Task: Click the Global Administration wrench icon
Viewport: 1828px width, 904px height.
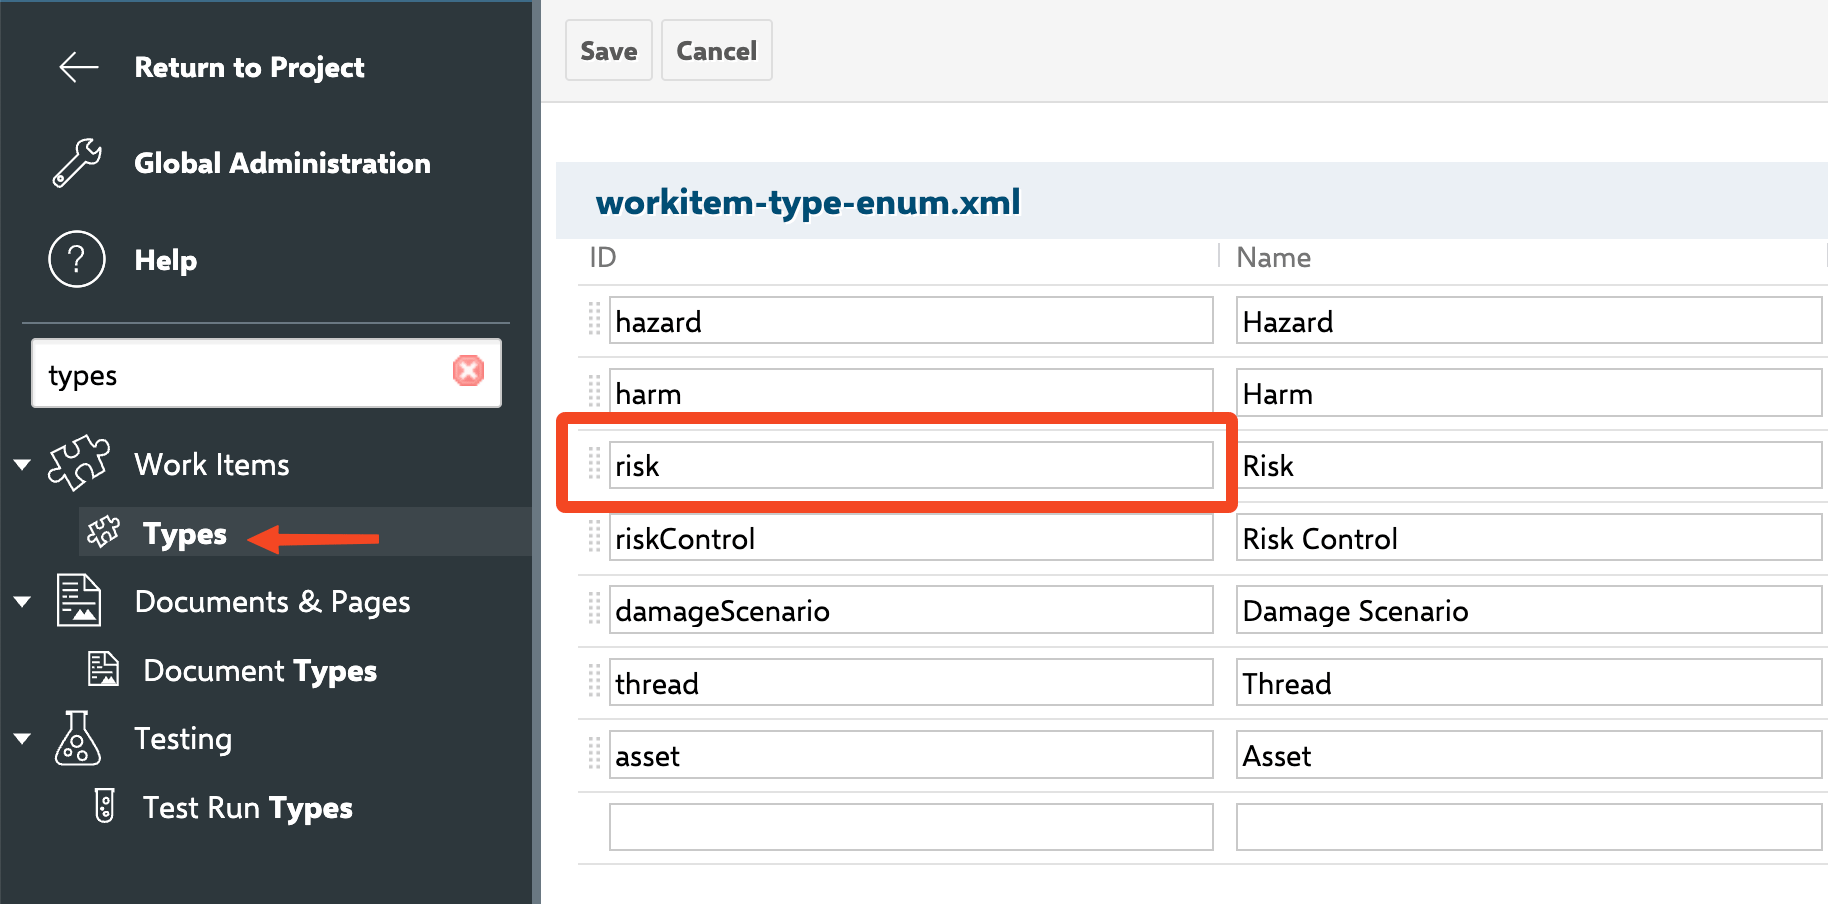Action: [x=77, y=163]
